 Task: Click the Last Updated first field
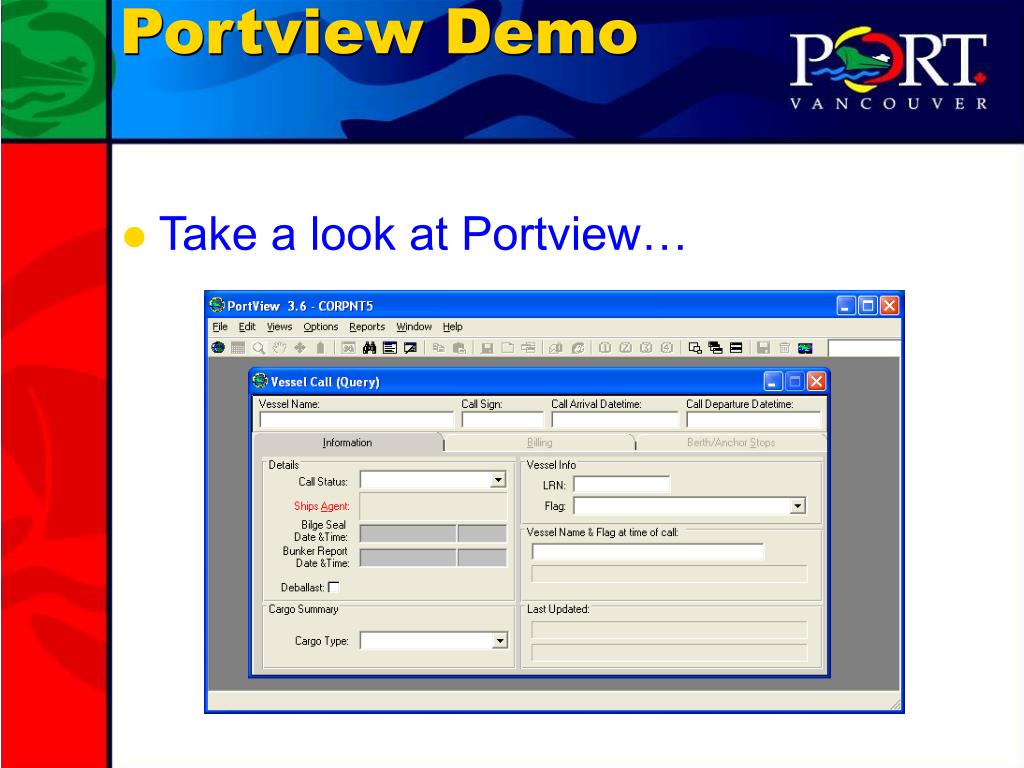(x=669, y=630)
